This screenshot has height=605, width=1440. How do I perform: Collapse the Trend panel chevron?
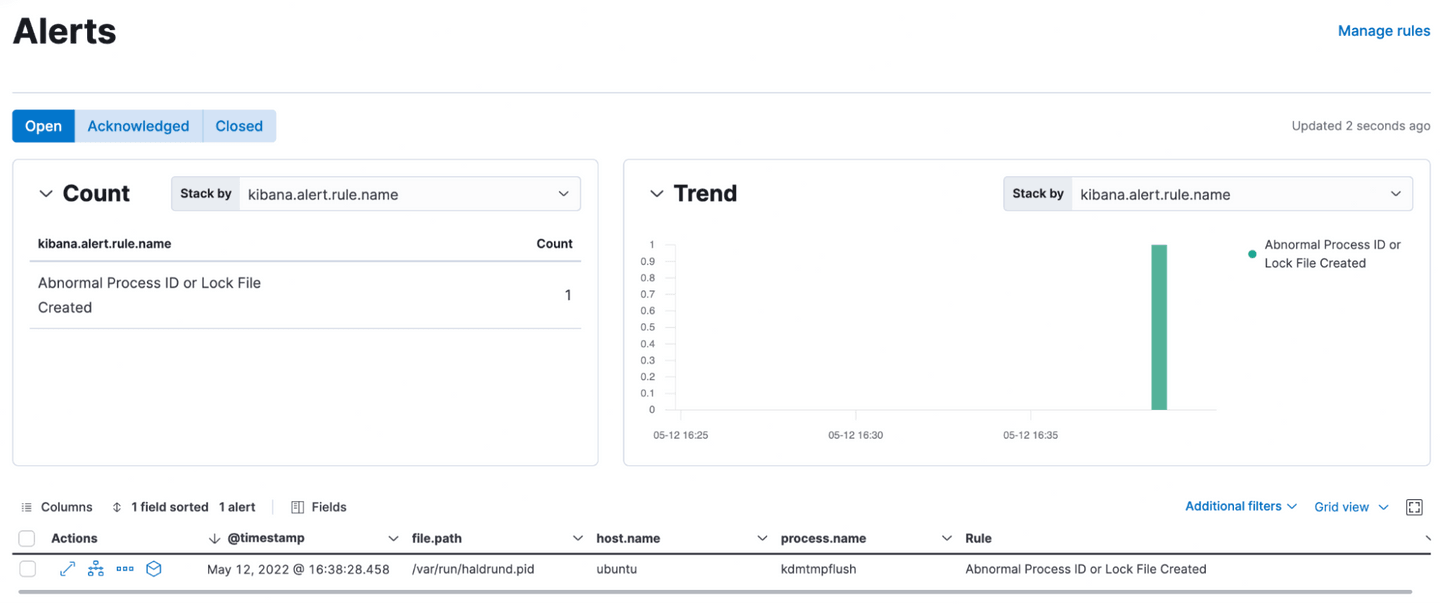pos(656,194)
